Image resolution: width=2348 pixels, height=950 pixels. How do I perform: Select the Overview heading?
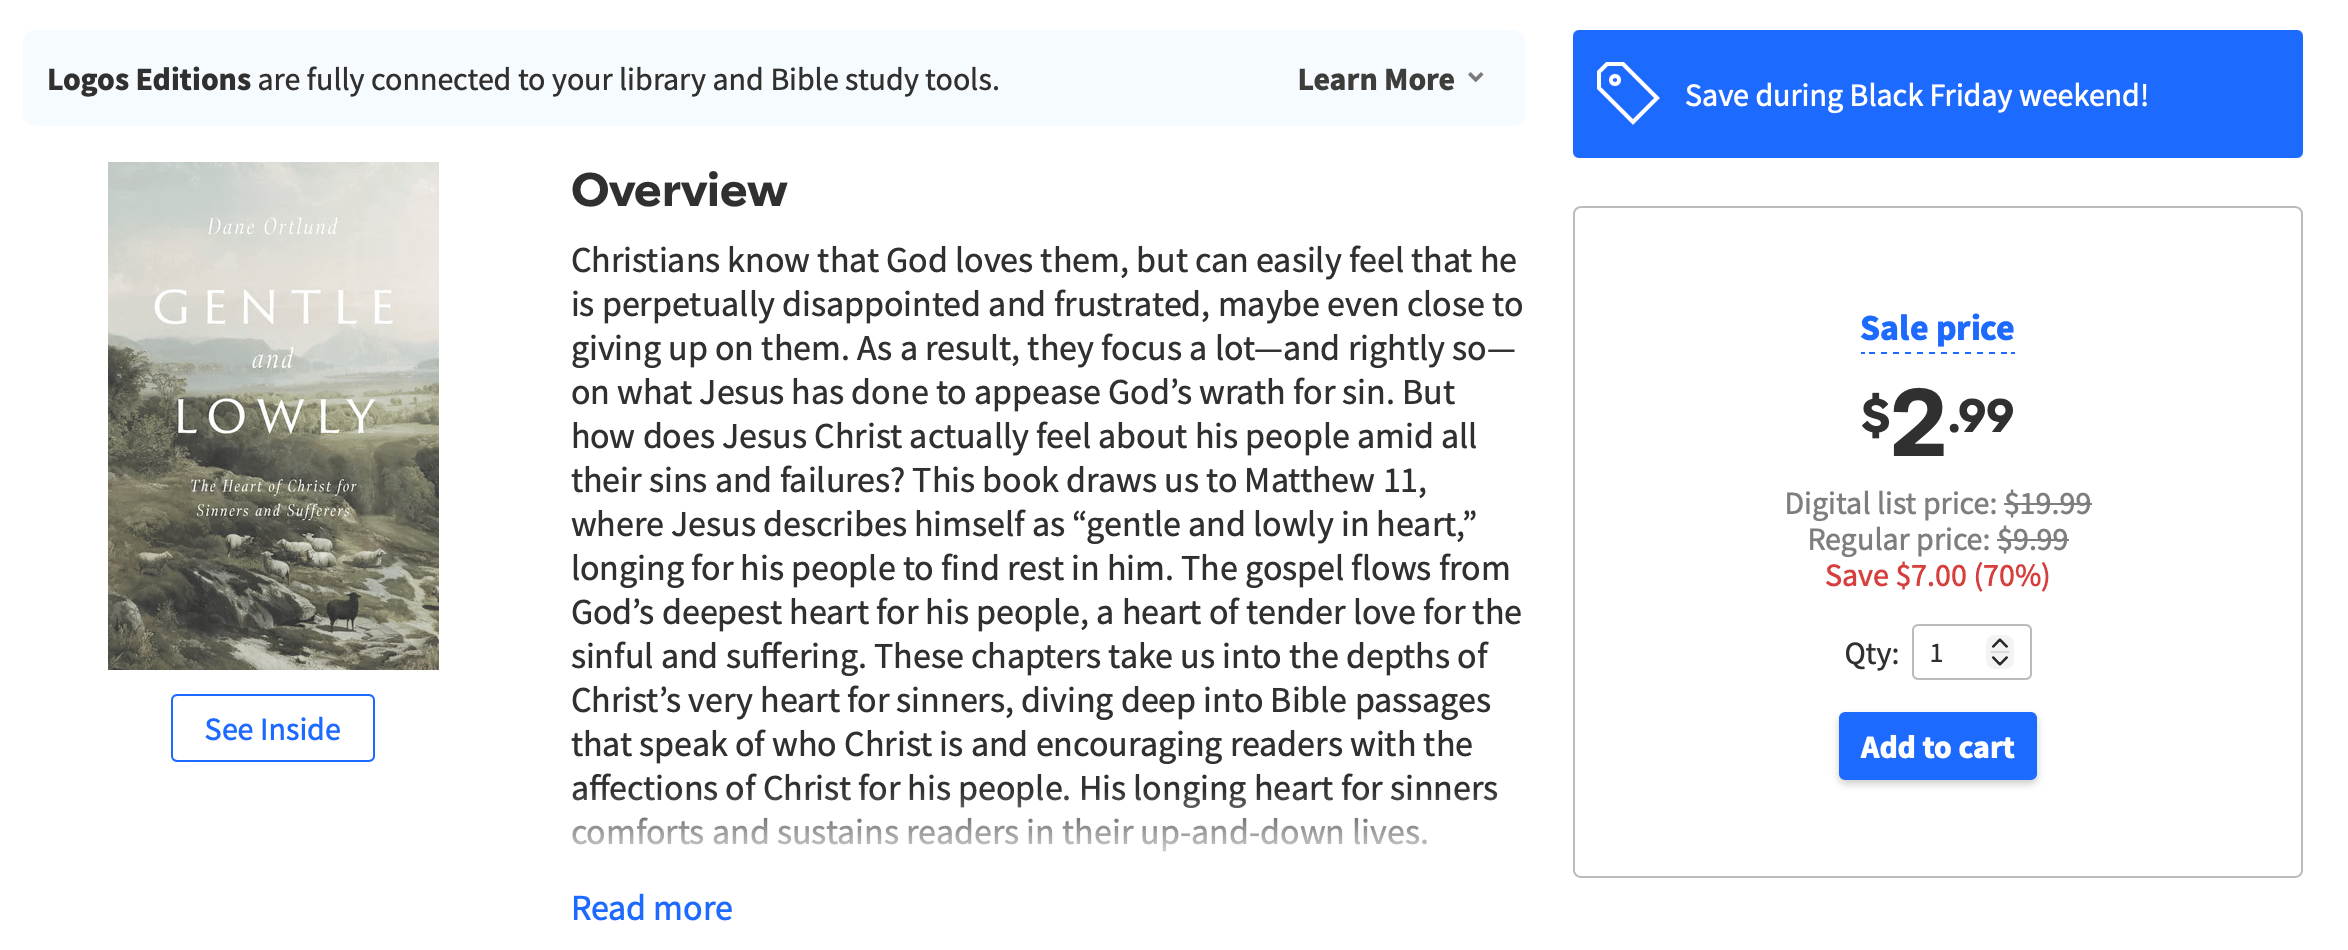pyautogui.click(x=679, y=190)
